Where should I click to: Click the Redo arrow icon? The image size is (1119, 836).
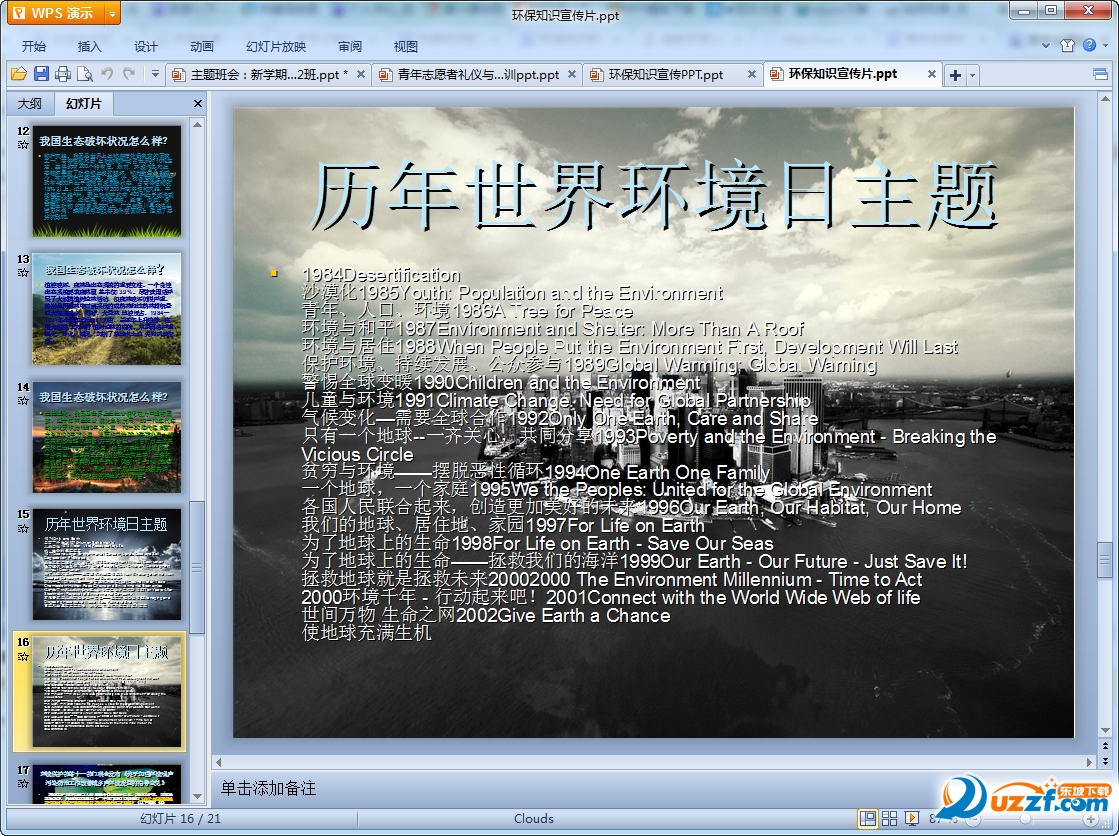point(129,73)
